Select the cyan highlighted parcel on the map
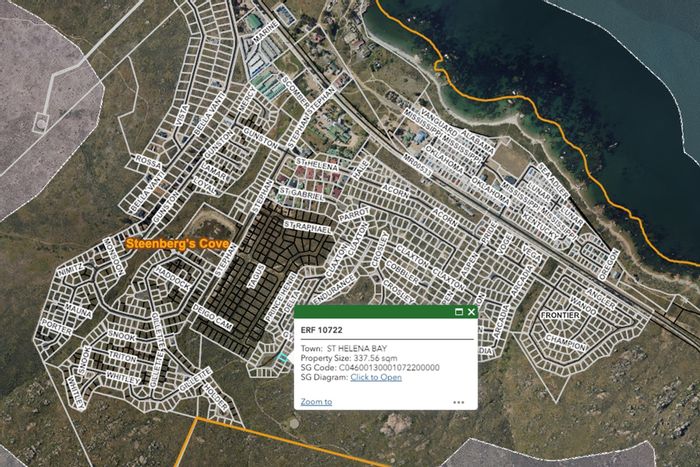The width and height of the screenshot is (700, 467). click(x=282, y=357)
